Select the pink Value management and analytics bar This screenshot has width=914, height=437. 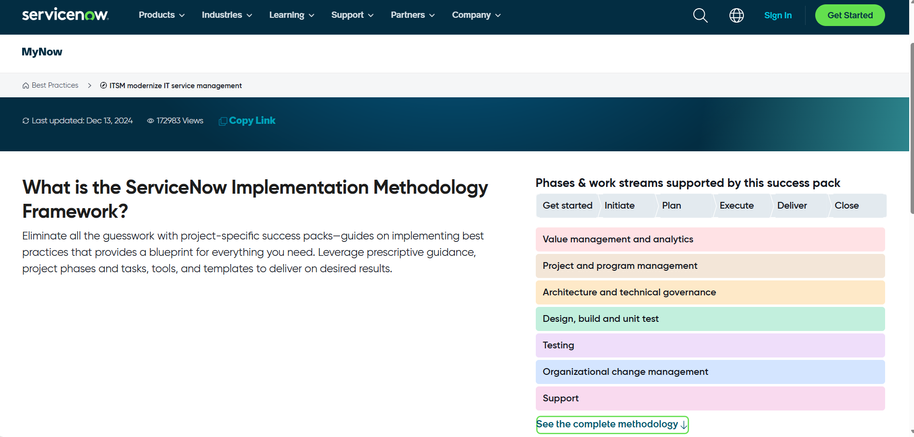(710, 240)
